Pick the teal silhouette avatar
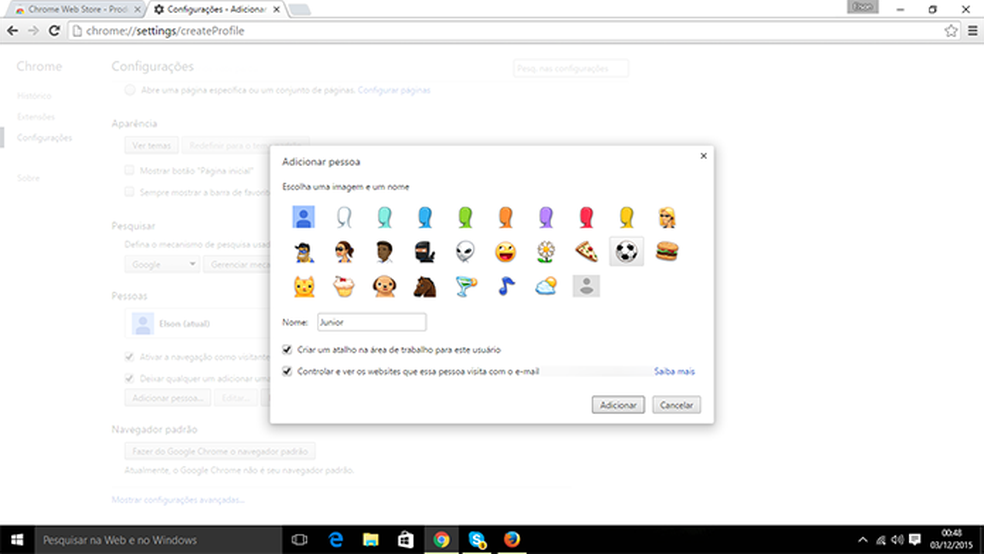The image size is (984, 554). click(384, 217)
